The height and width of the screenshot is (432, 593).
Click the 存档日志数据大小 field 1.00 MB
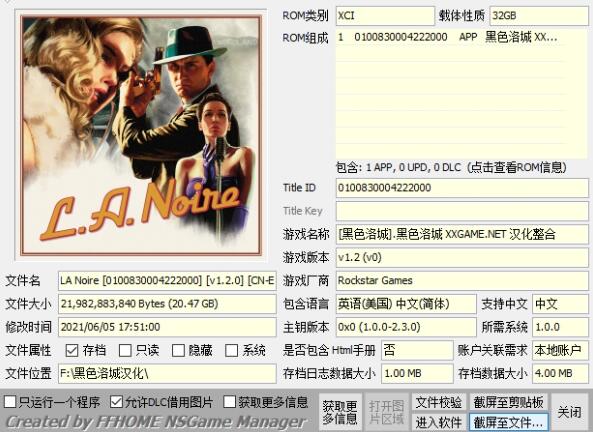coord(417,374)
